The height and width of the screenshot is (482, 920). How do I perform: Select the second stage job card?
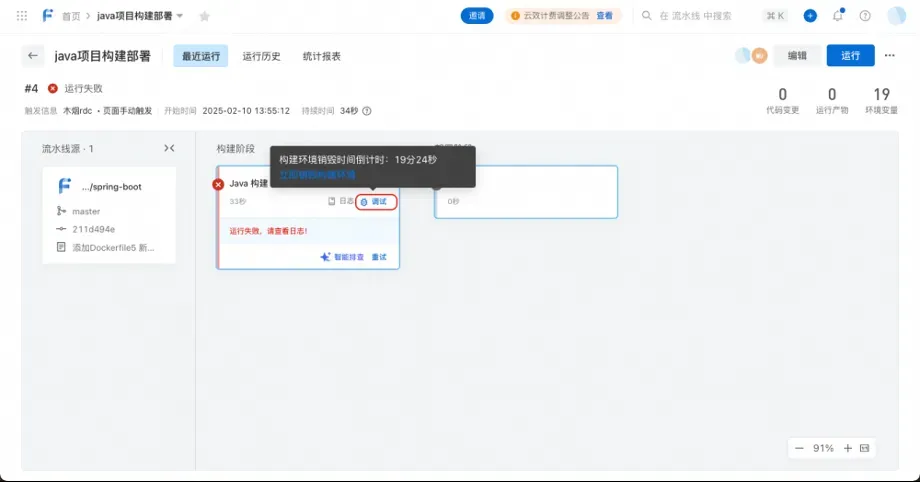click(x=526, y=192)
